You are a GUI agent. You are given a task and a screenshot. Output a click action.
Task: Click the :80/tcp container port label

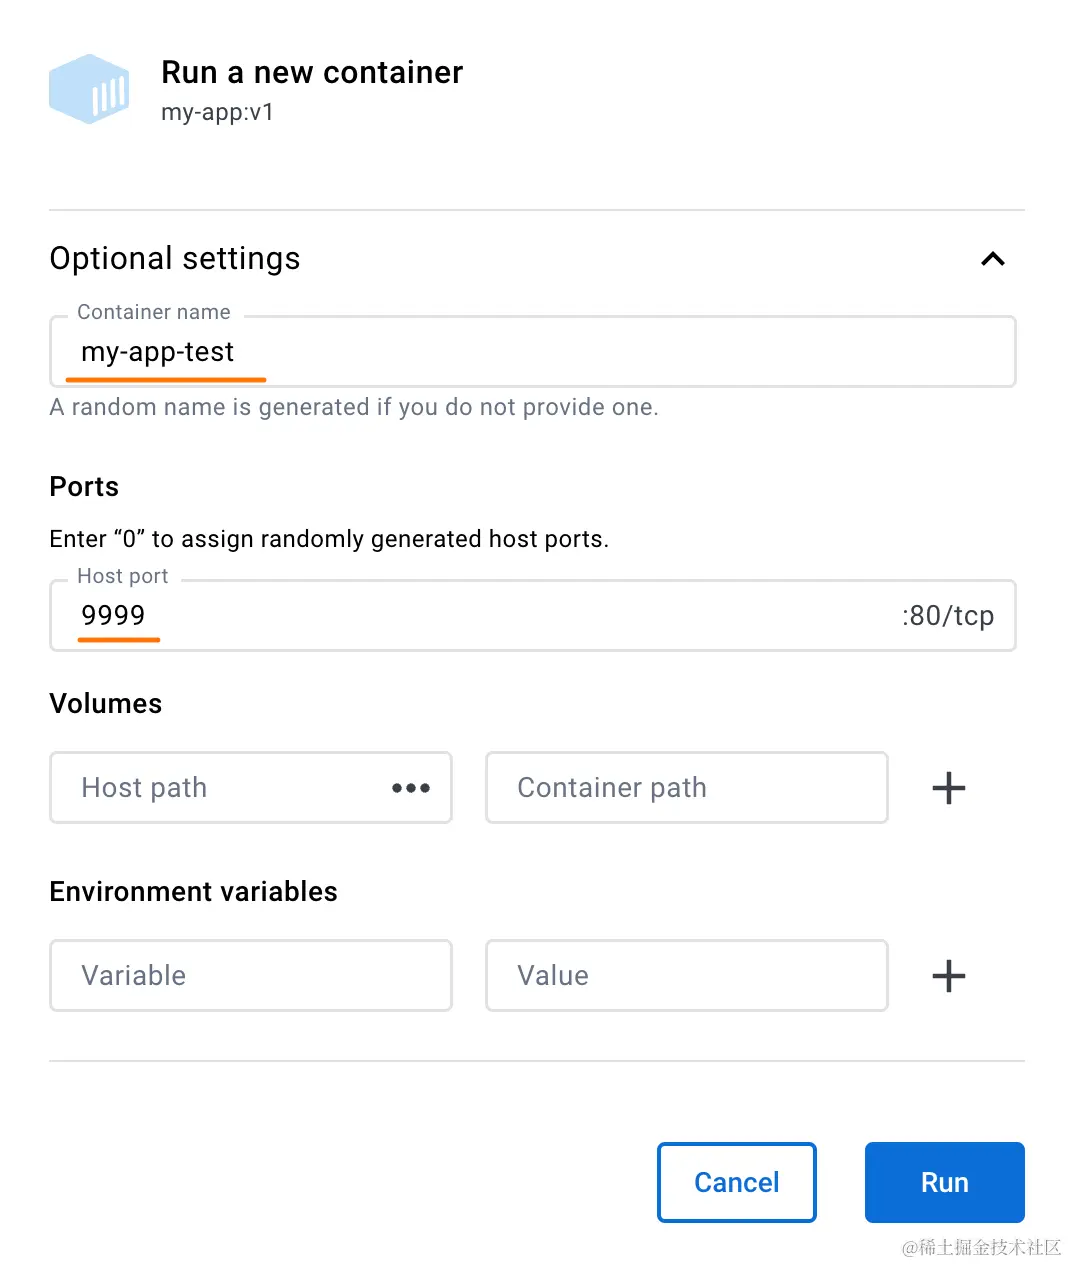pos(947,616)
